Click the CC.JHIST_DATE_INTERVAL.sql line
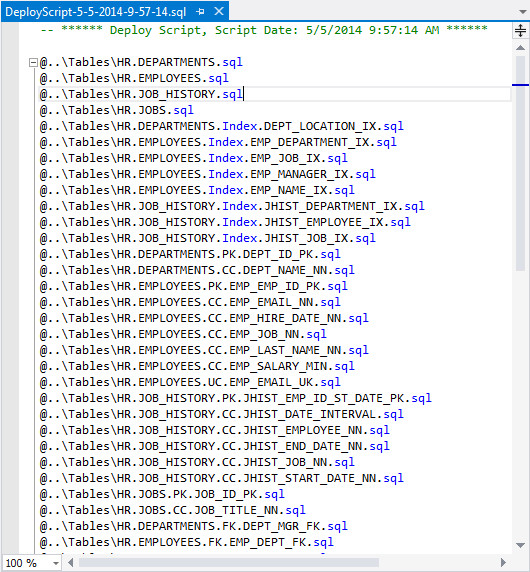This screenshot has height=572, width=530. (222, 415)
